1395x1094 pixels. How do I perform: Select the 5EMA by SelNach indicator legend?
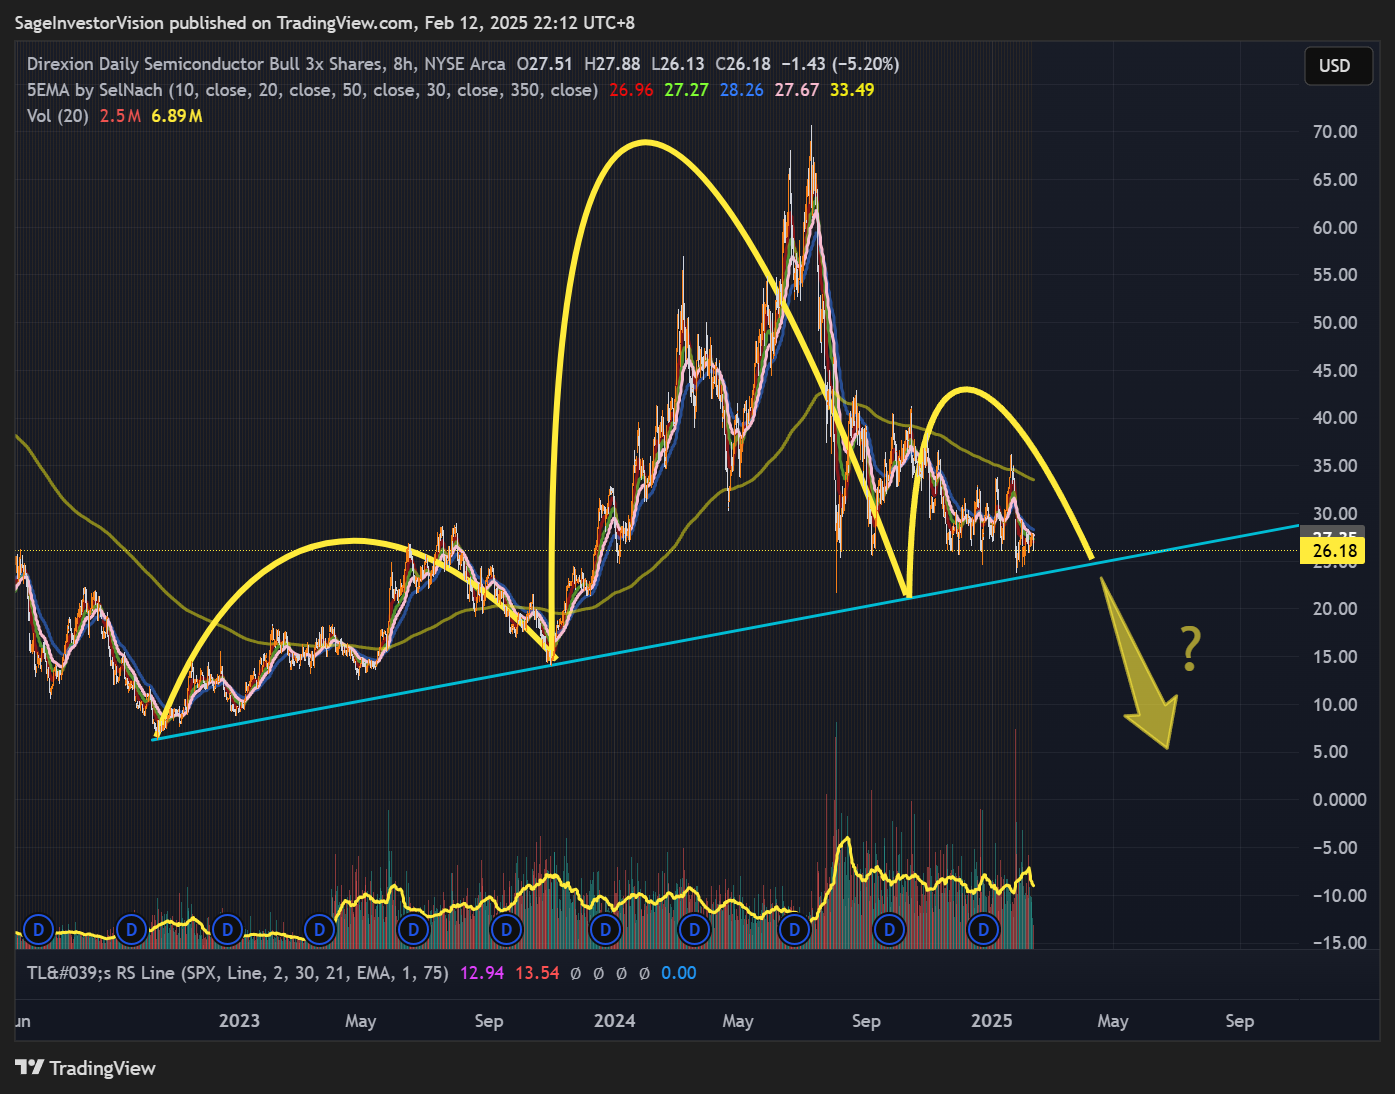312,90
